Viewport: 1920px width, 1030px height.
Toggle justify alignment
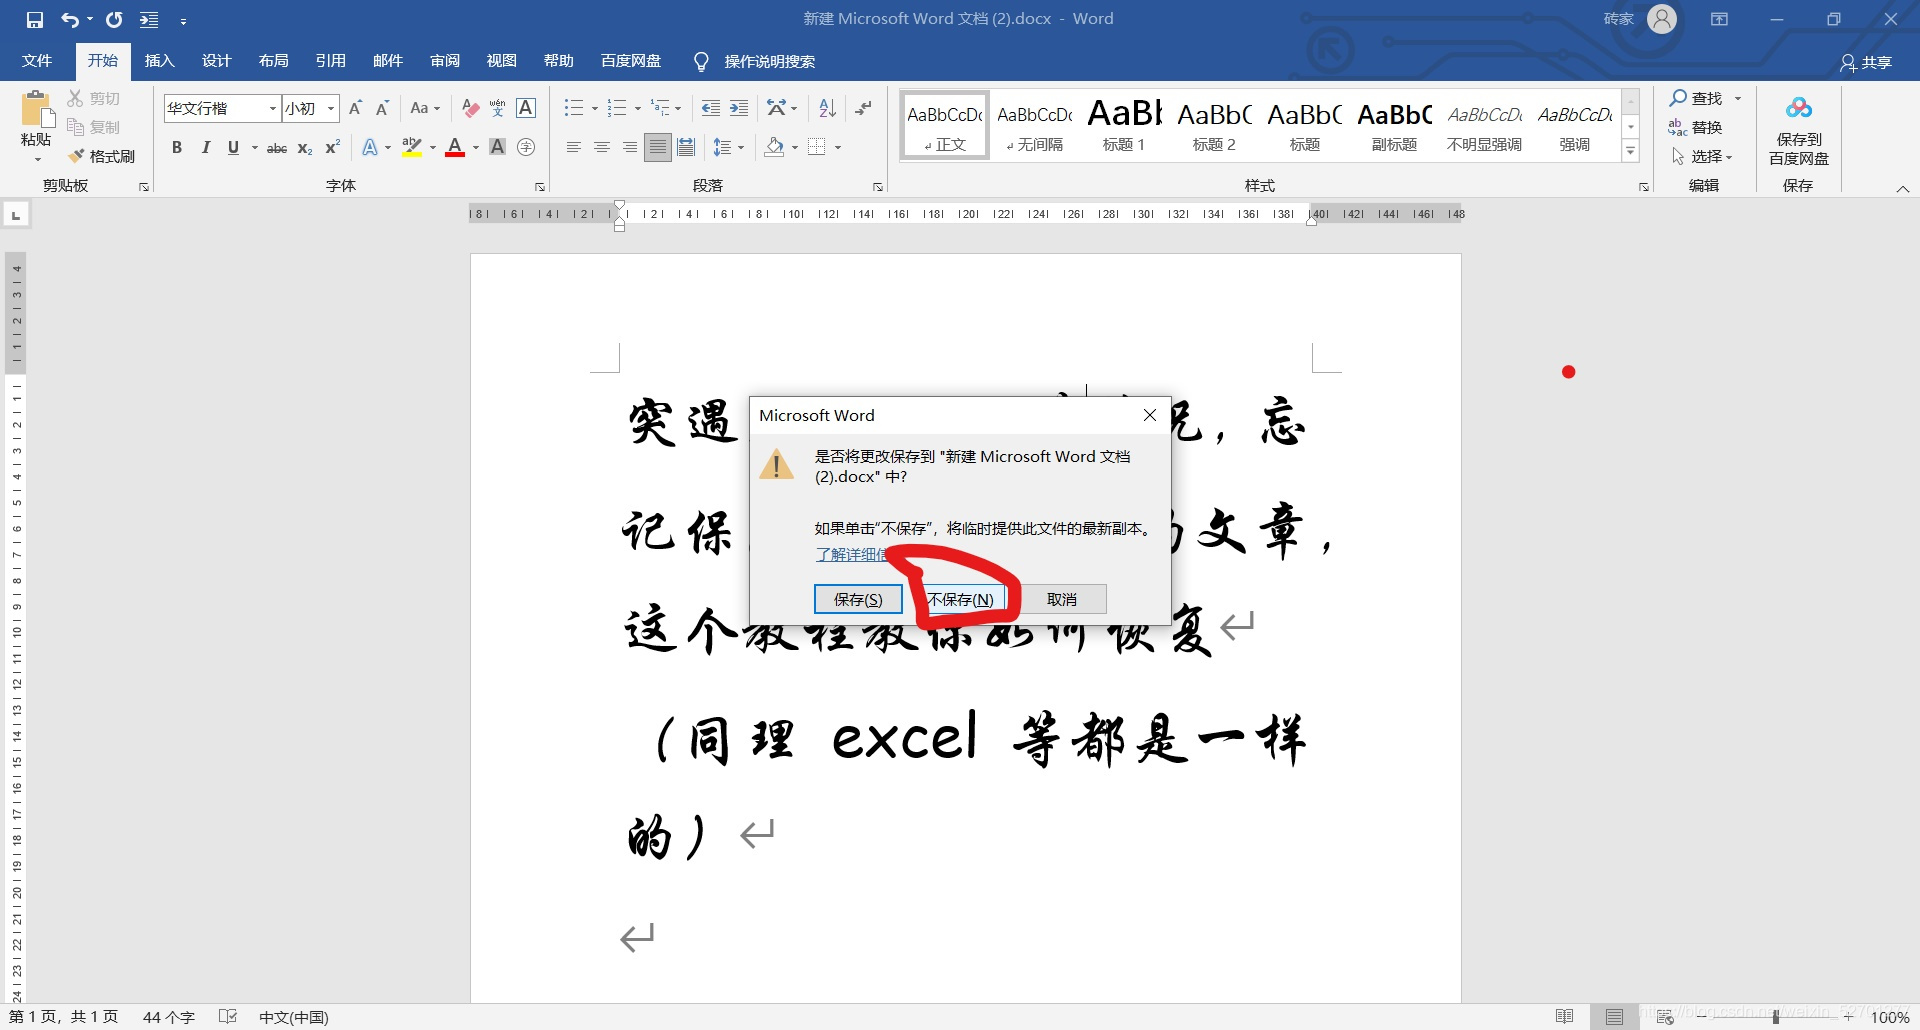[x=658, y=148]
